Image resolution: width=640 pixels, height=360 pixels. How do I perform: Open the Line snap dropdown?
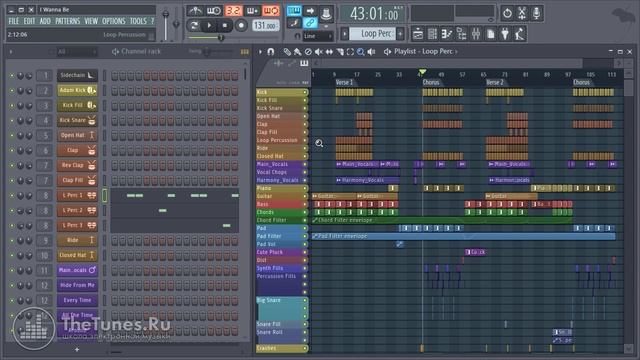point(318,36)
